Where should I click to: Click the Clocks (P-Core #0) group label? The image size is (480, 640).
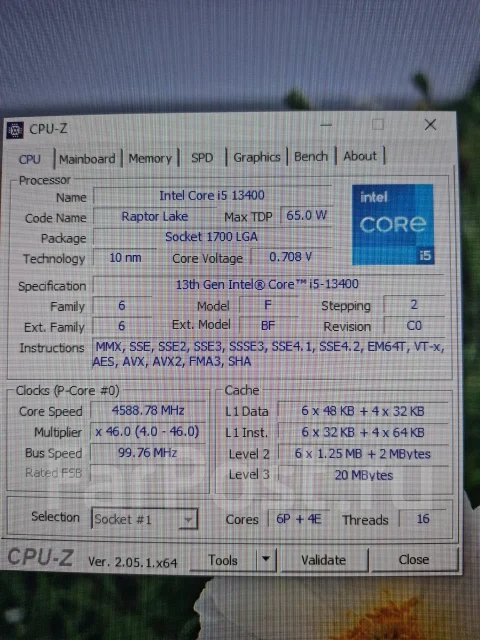(67, 391)
